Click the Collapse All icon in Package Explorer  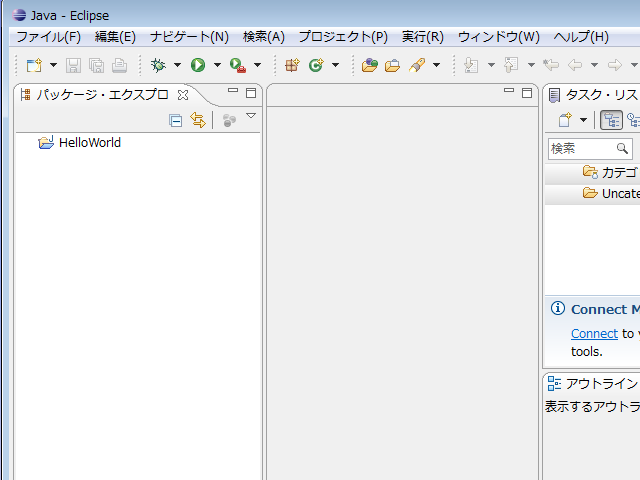(176, 120)
